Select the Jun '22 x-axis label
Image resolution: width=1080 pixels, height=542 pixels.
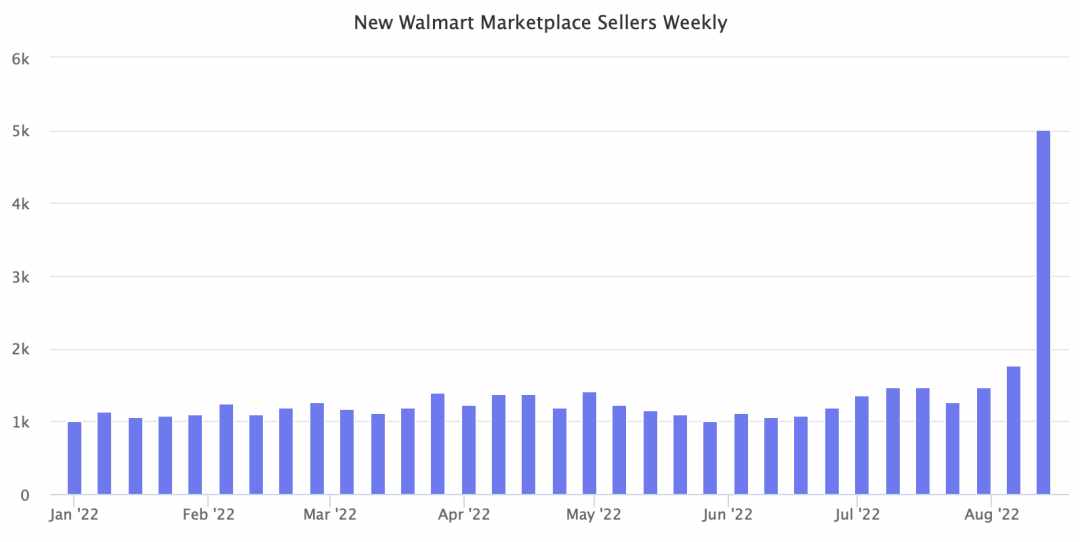click(727, 515)
